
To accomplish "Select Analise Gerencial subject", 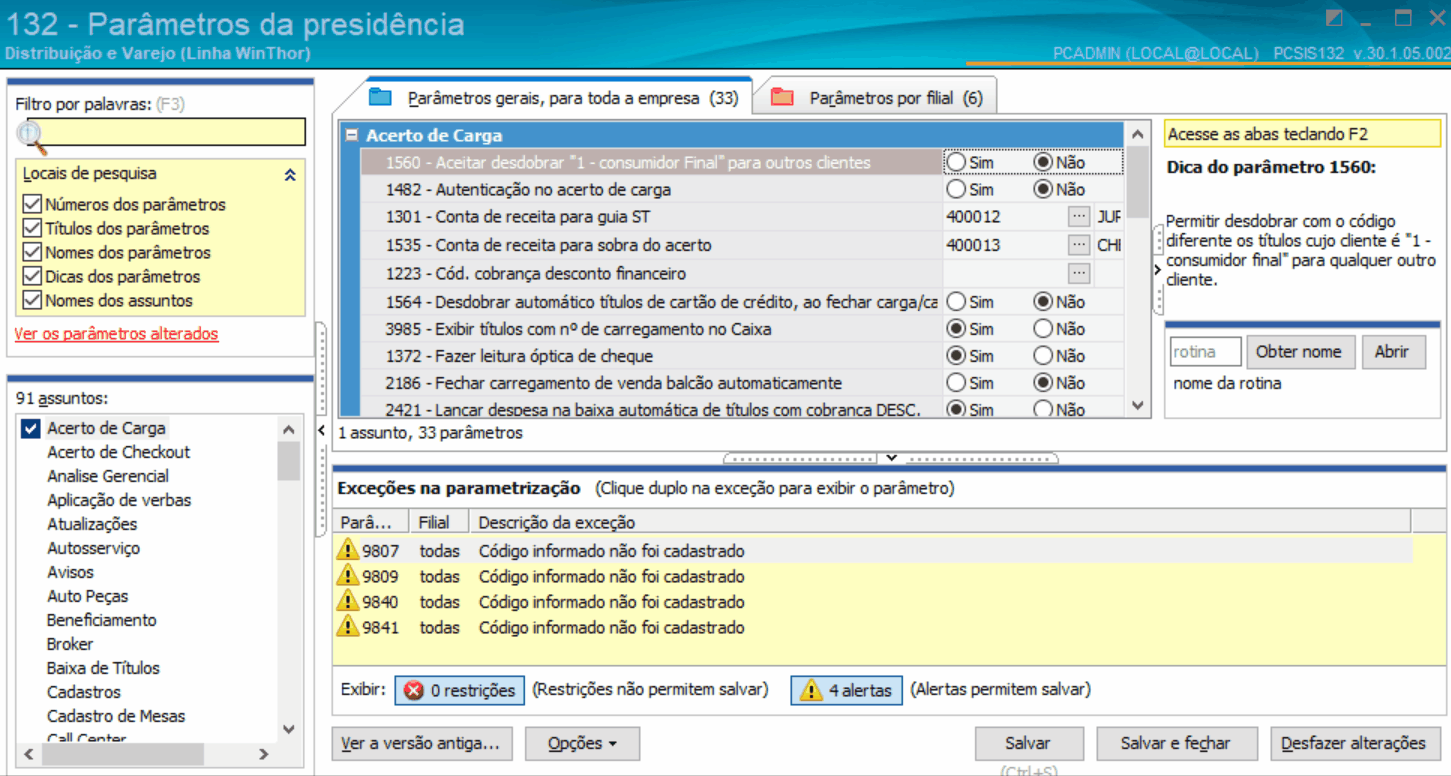I will tap(108, 476).
